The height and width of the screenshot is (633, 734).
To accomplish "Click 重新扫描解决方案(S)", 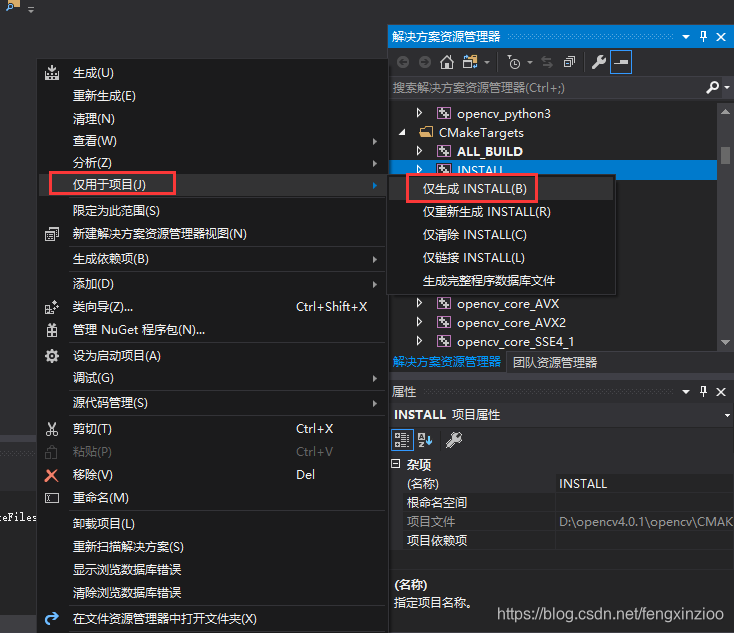I will (213, 547).
